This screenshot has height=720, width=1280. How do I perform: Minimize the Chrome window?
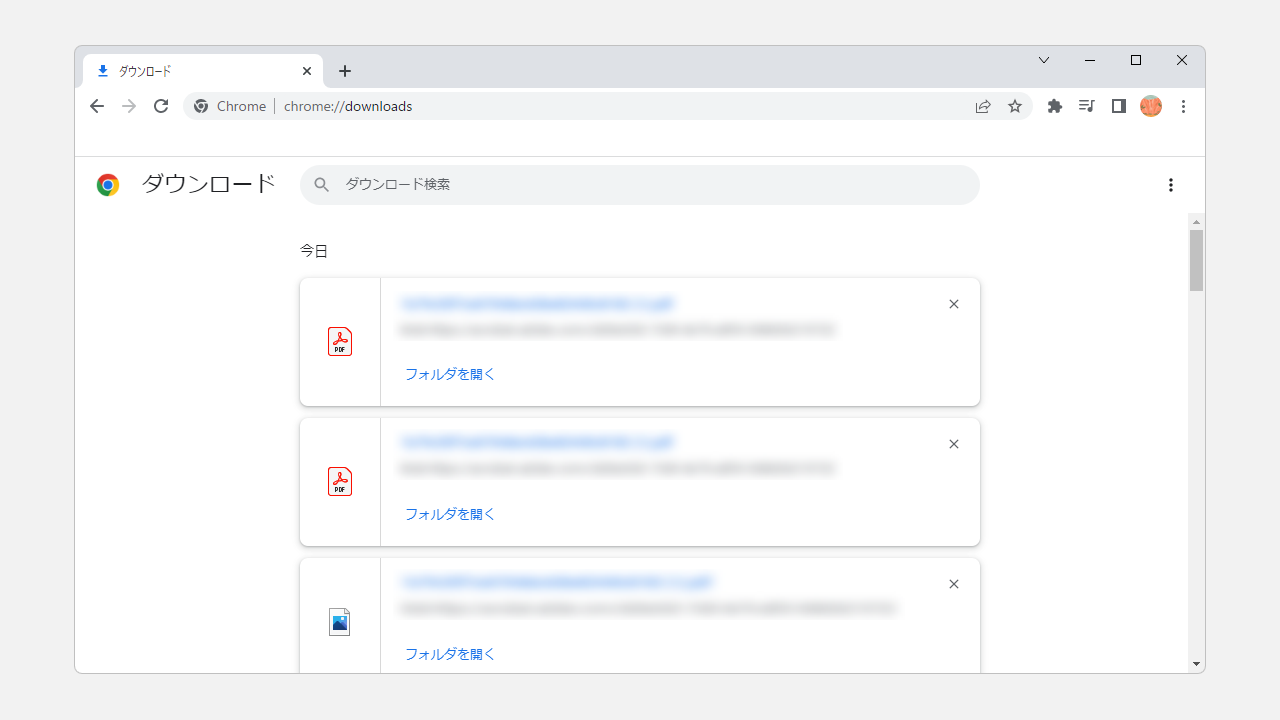pos(1090,60)
